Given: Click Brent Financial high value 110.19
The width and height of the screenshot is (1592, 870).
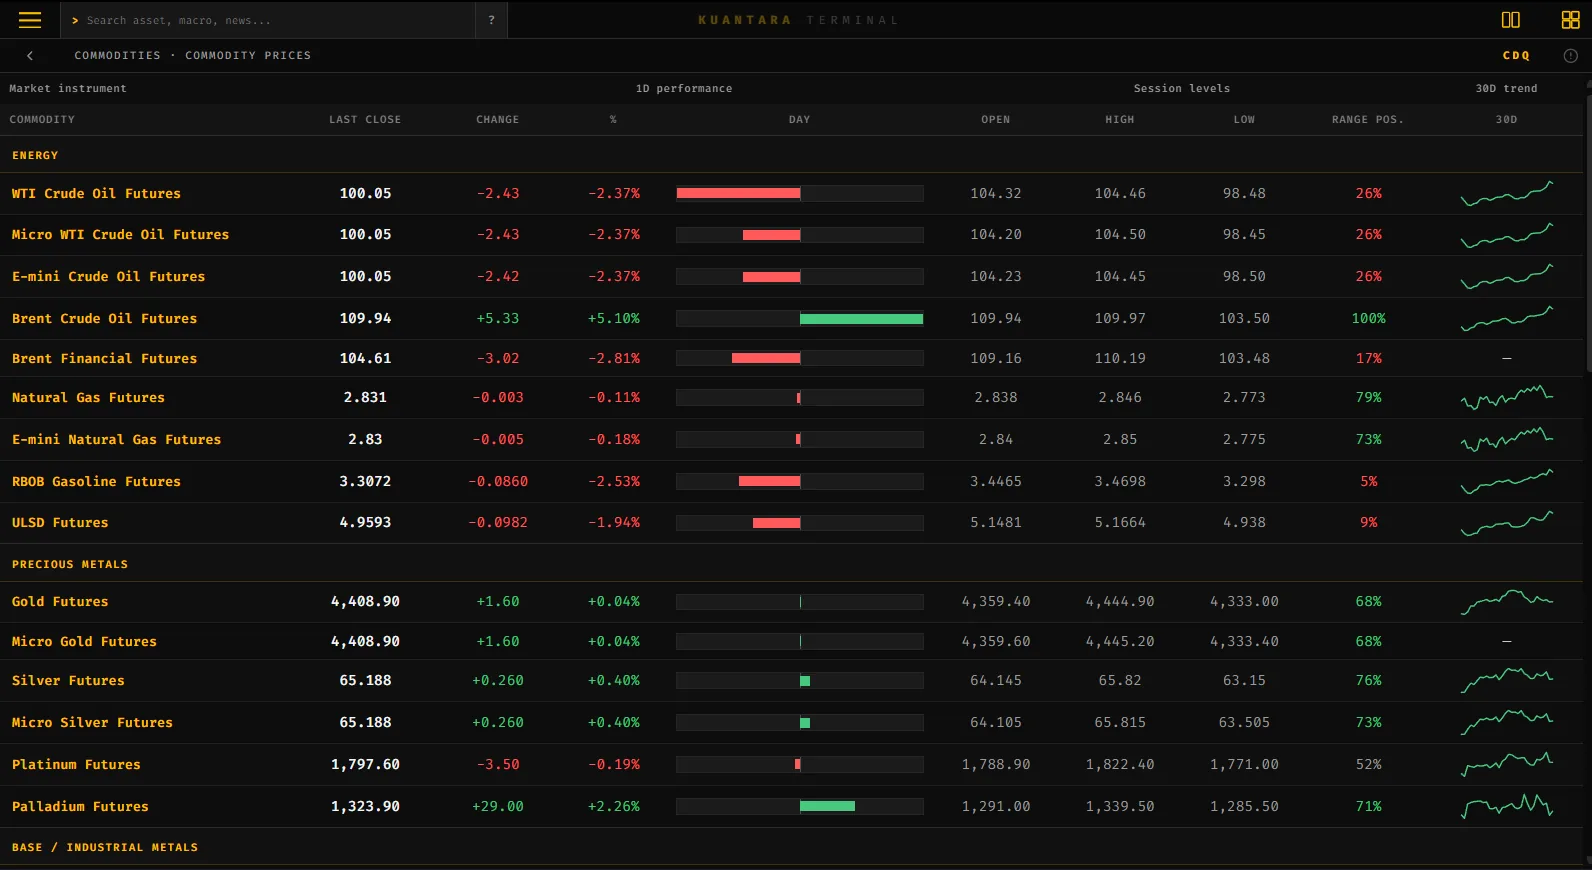Looking at the screenshot, I should click(x=1120, y=359).
